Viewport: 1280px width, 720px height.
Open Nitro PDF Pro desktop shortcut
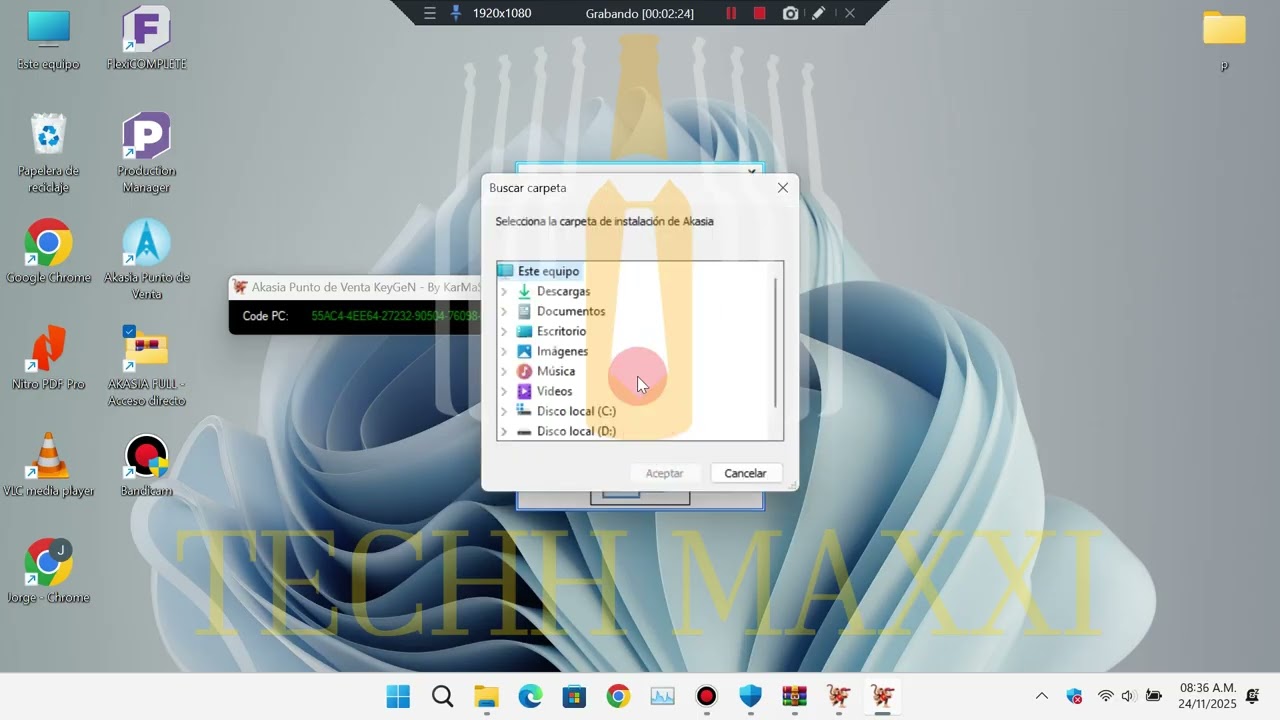click(x=48, y=358)
